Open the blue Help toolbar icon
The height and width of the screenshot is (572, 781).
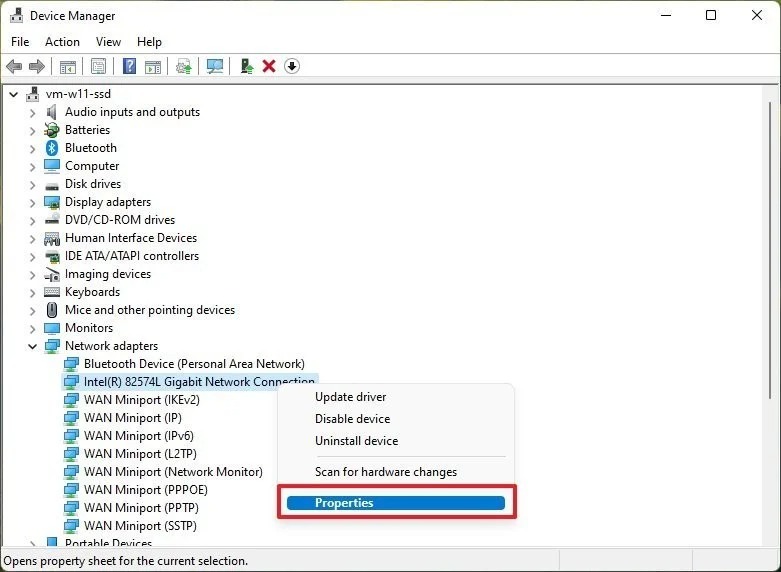tap(130, 66)
